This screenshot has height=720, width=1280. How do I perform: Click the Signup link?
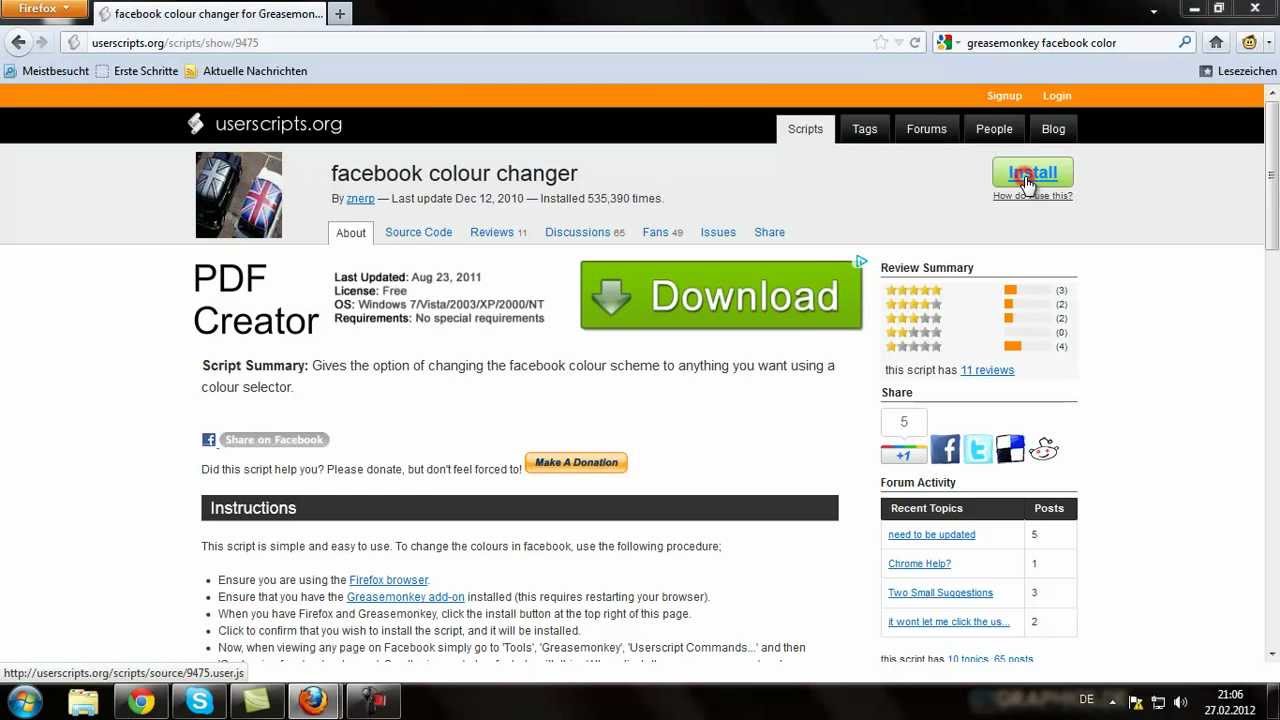[x=1004, y=96]
